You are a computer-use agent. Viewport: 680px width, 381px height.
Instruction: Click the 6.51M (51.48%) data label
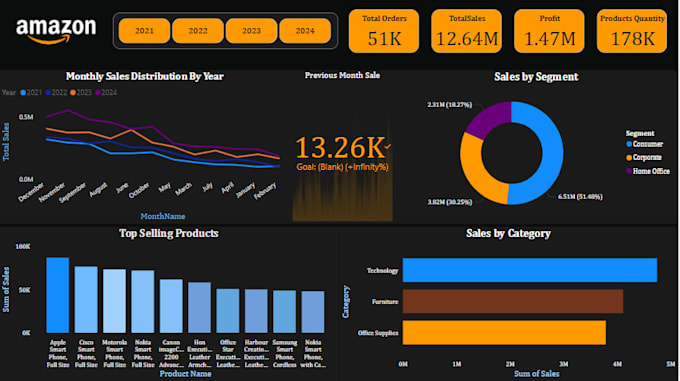pyautogui.click(x=580, y=197)
